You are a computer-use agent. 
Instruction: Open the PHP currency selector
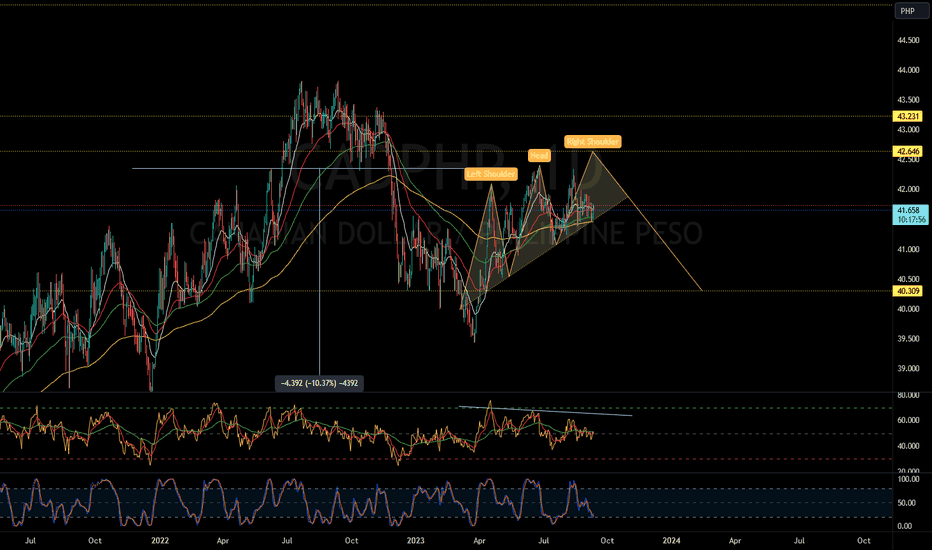[x=910, y=11]
